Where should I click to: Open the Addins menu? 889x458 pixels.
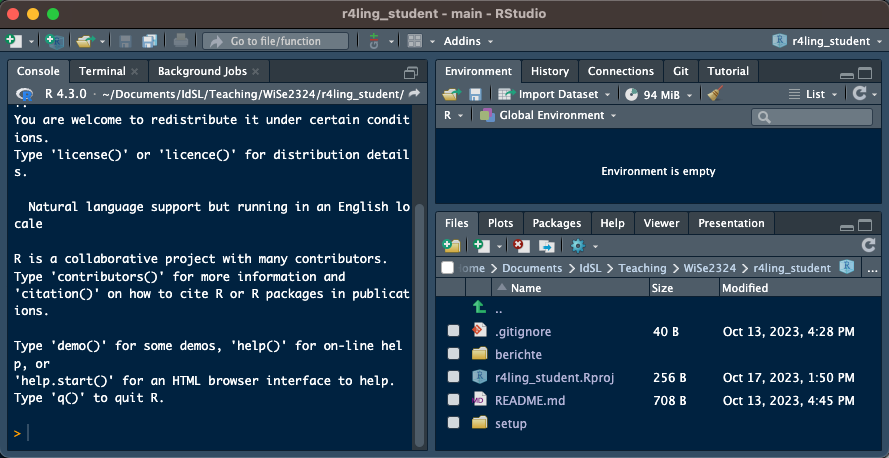[x=468, y=41]
